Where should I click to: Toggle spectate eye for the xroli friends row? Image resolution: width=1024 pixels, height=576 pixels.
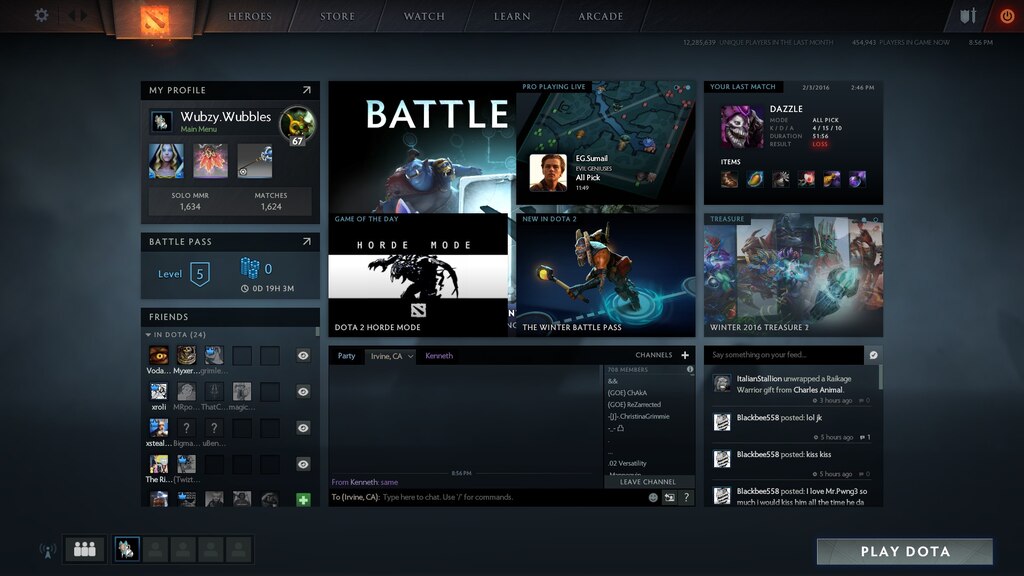click(303, 392)
